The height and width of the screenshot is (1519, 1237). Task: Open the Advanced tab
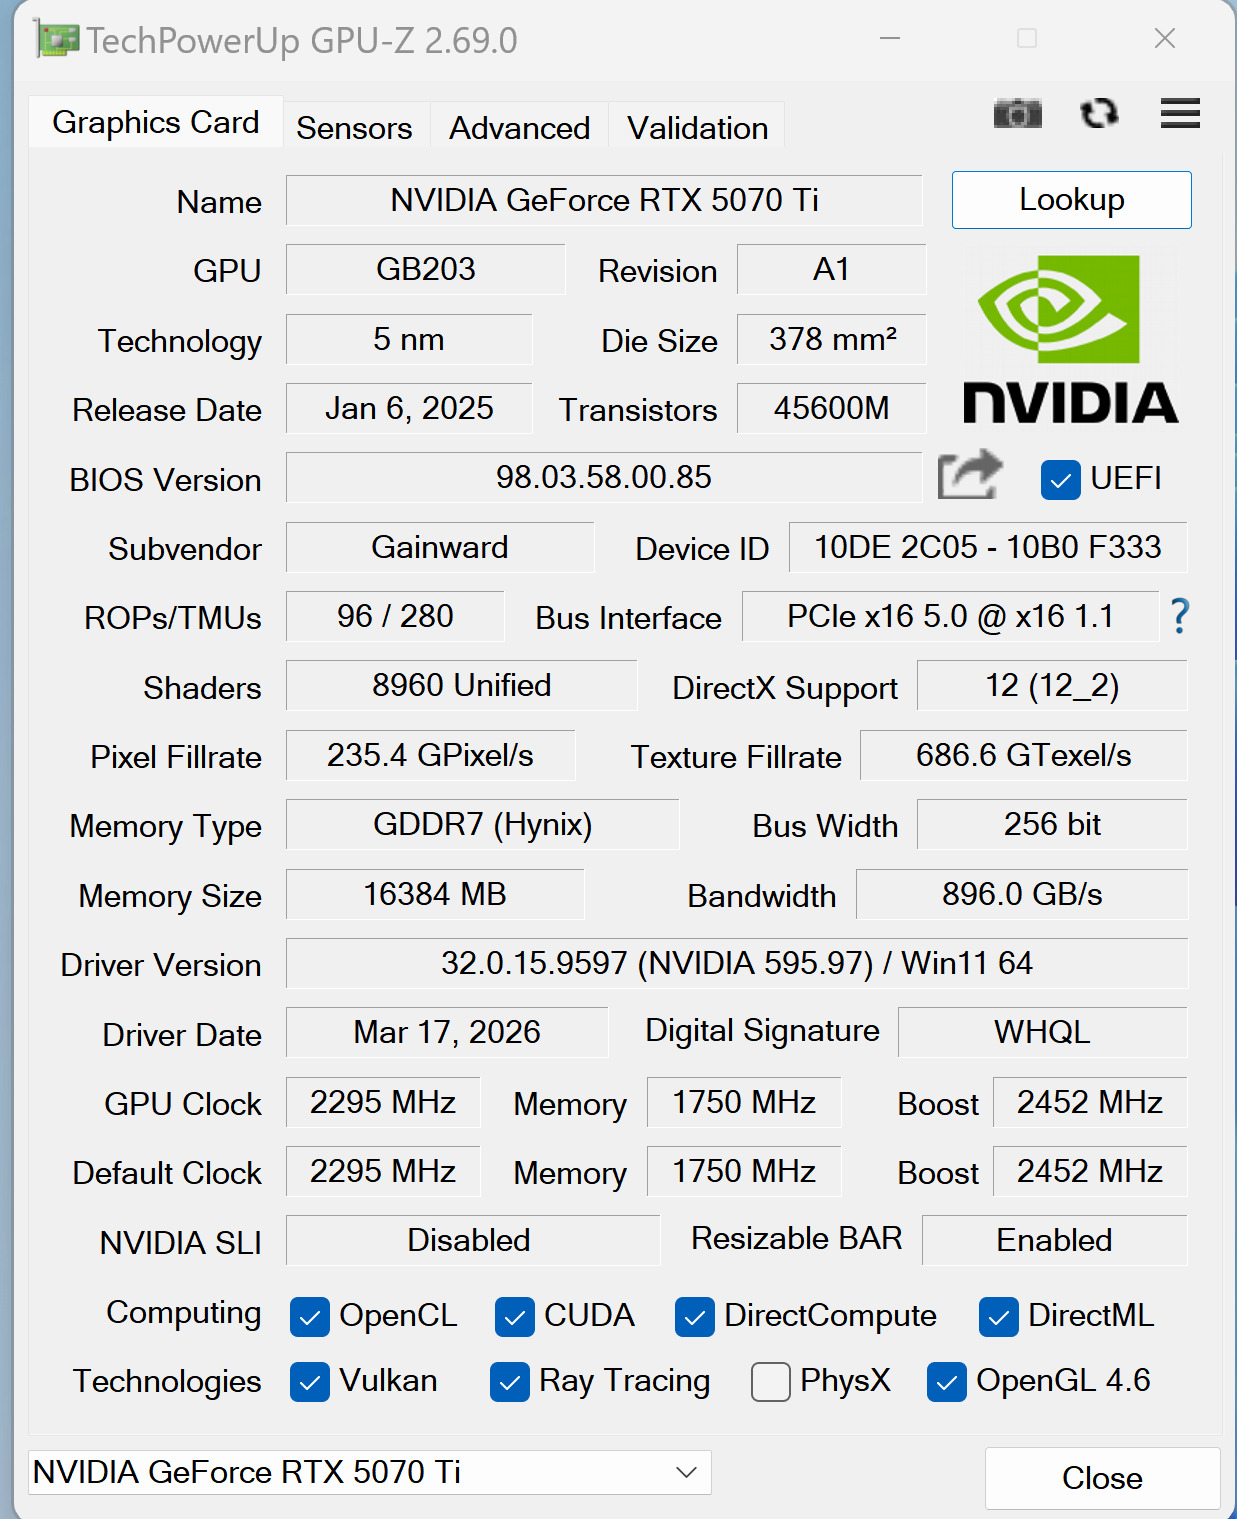click(519, 128)
